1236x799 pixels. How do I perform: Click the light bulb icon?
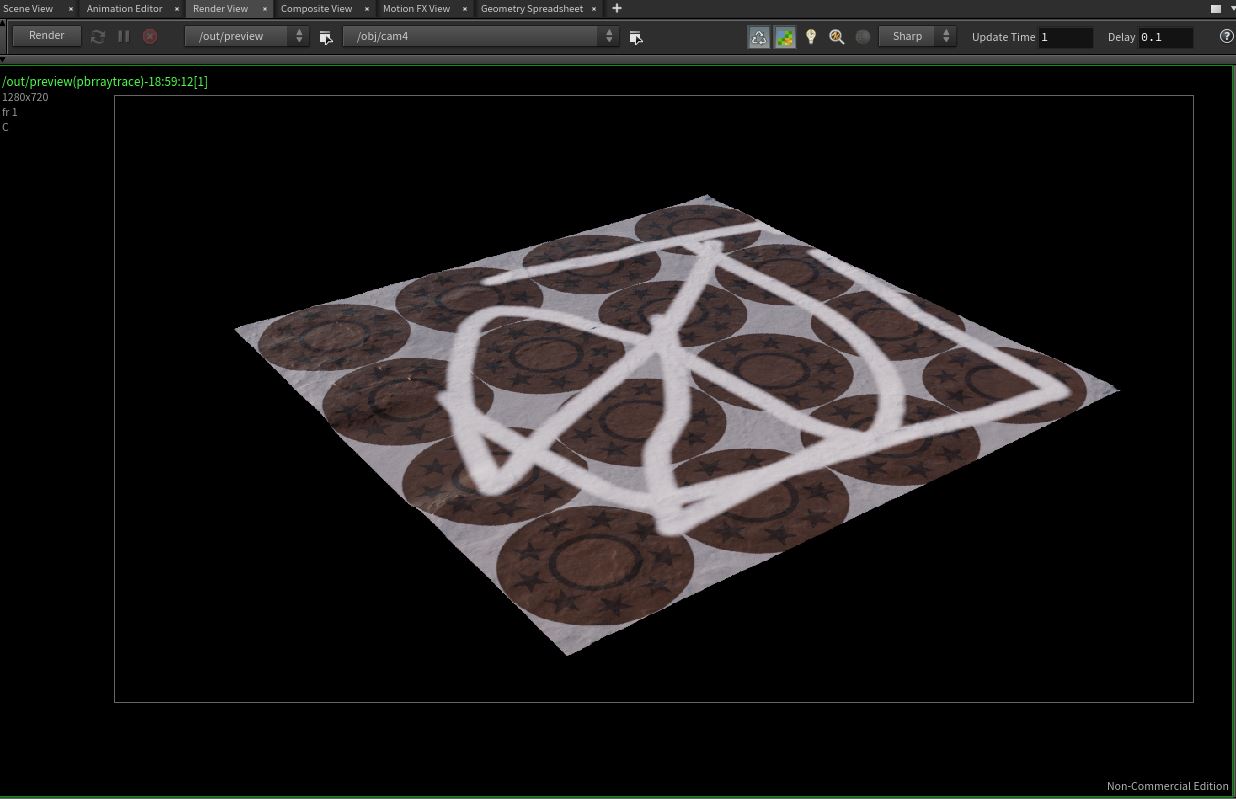click(x=811, y=37)
